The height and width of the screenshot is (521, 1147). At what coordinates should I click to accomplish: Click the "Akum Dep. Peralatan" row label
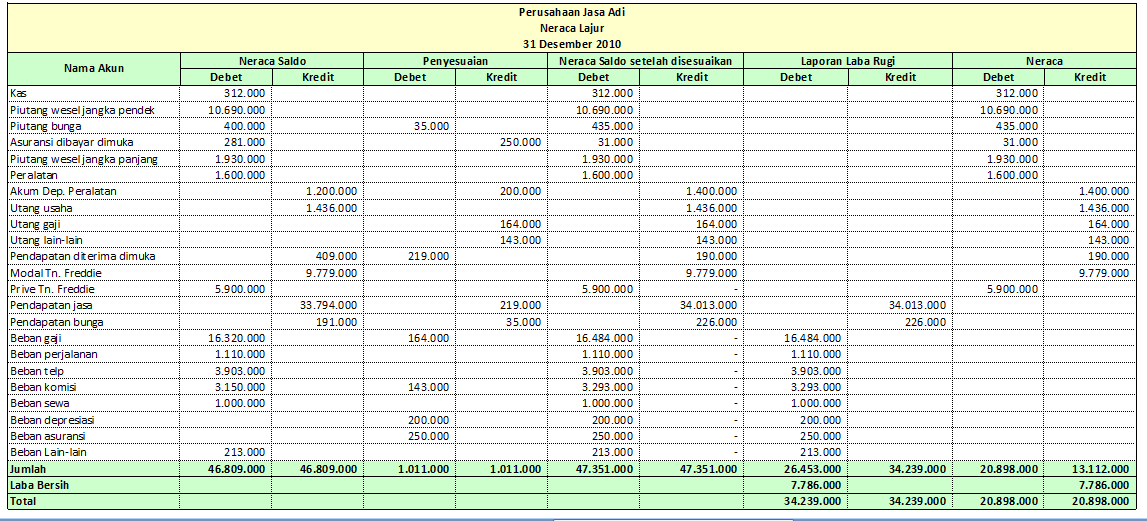pos(94,191)
